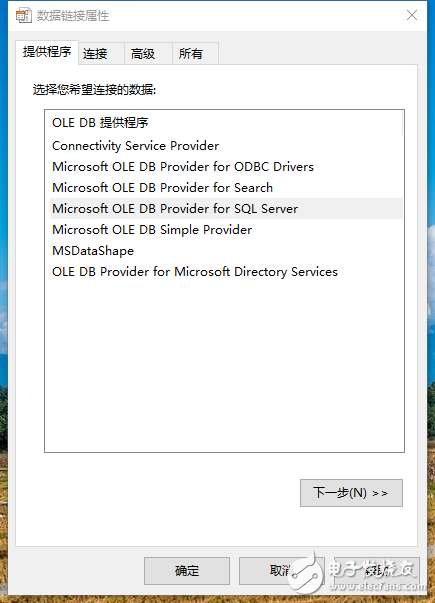Click the Data Link Properties title icon
Screen dimensions: 435x603
(x=23, y=15)
